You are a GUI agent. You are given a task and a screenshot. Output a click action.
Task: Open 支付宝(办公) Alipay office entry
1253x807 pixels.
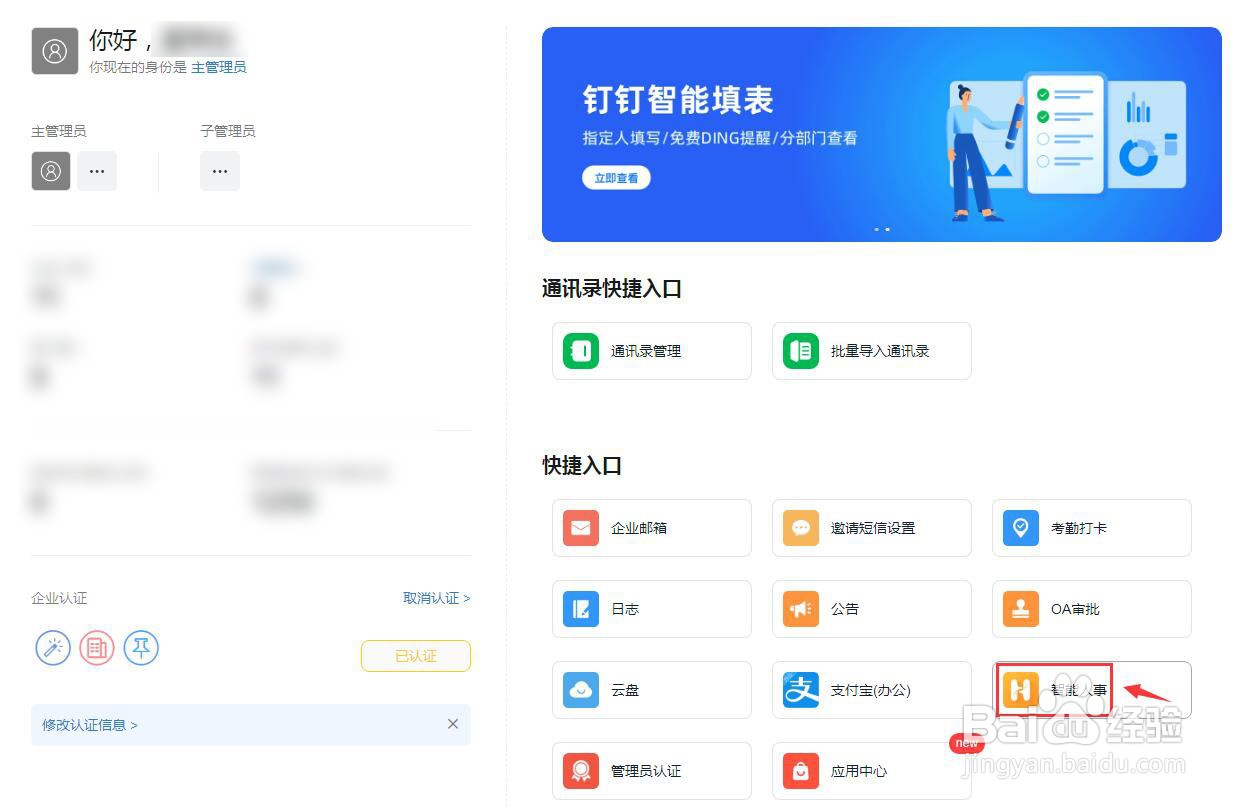point(871,690)
